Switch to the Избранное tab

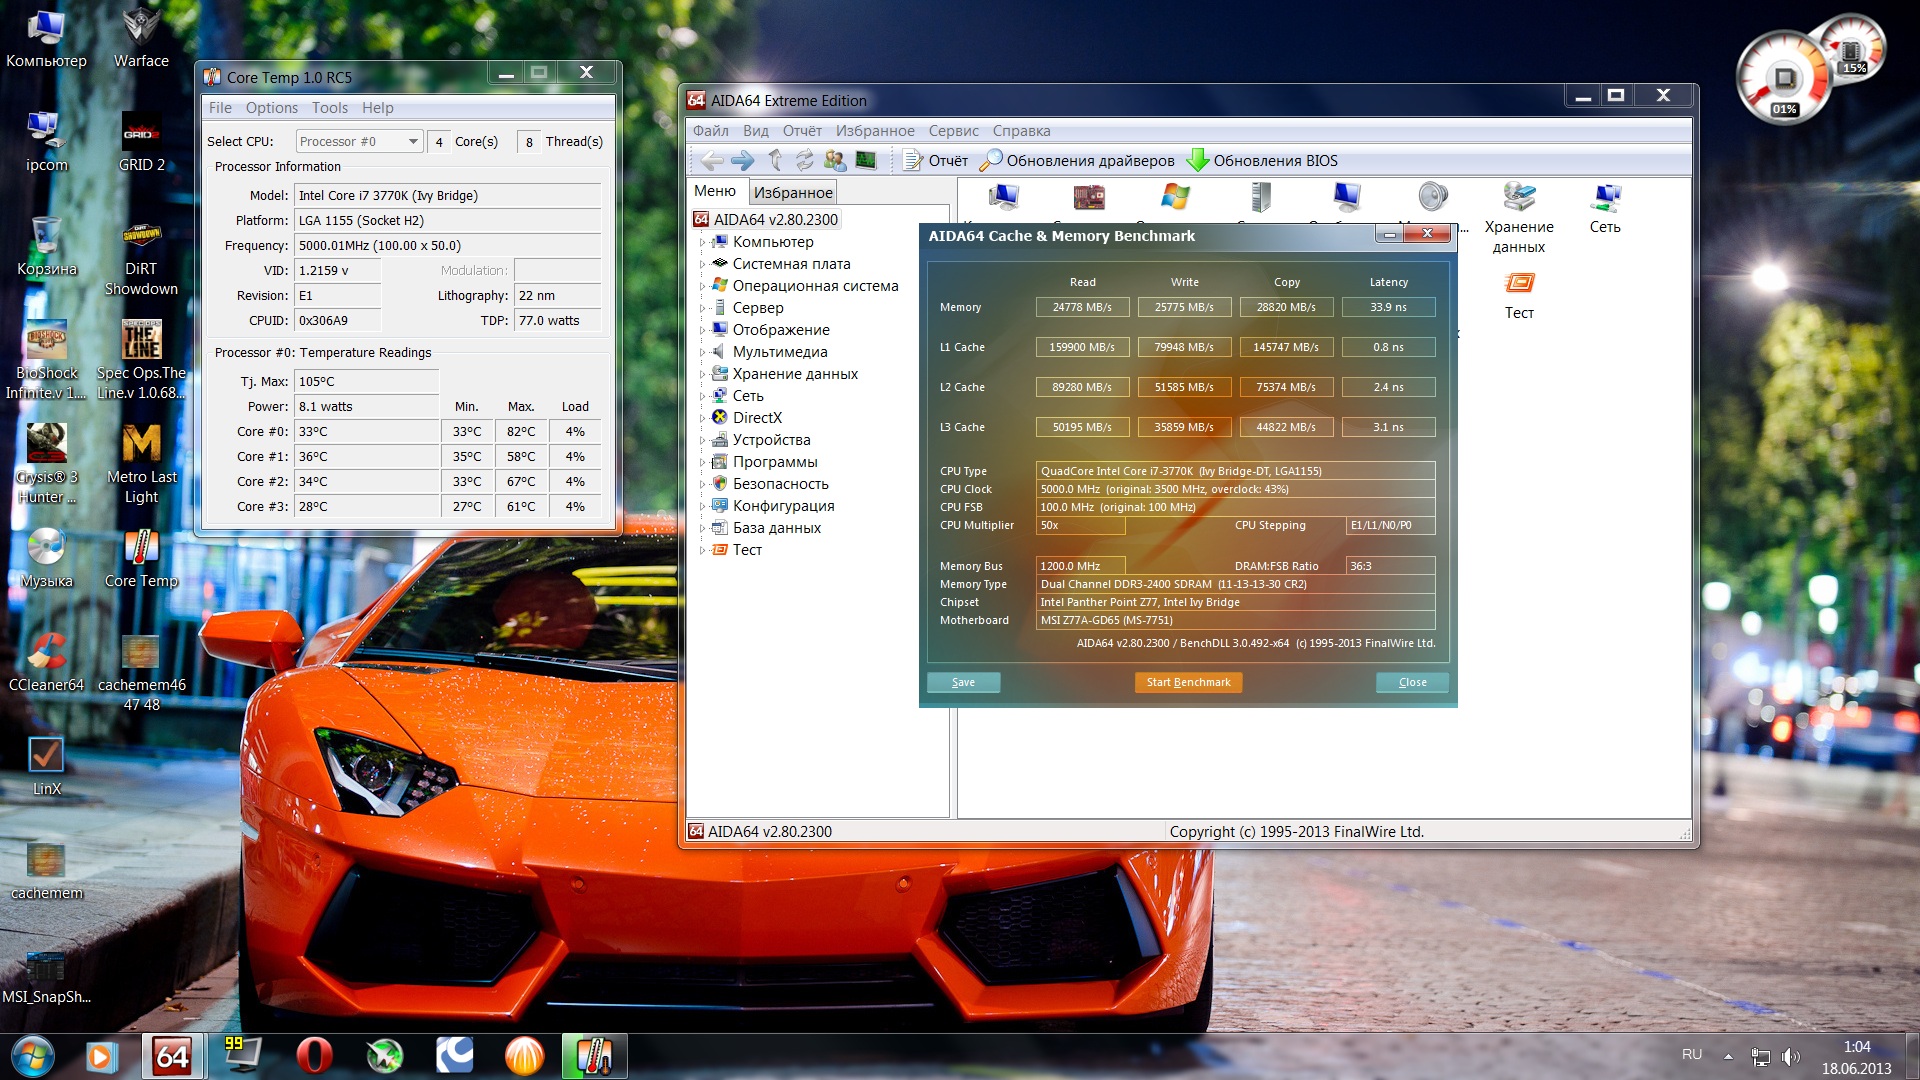click(793, 192)
